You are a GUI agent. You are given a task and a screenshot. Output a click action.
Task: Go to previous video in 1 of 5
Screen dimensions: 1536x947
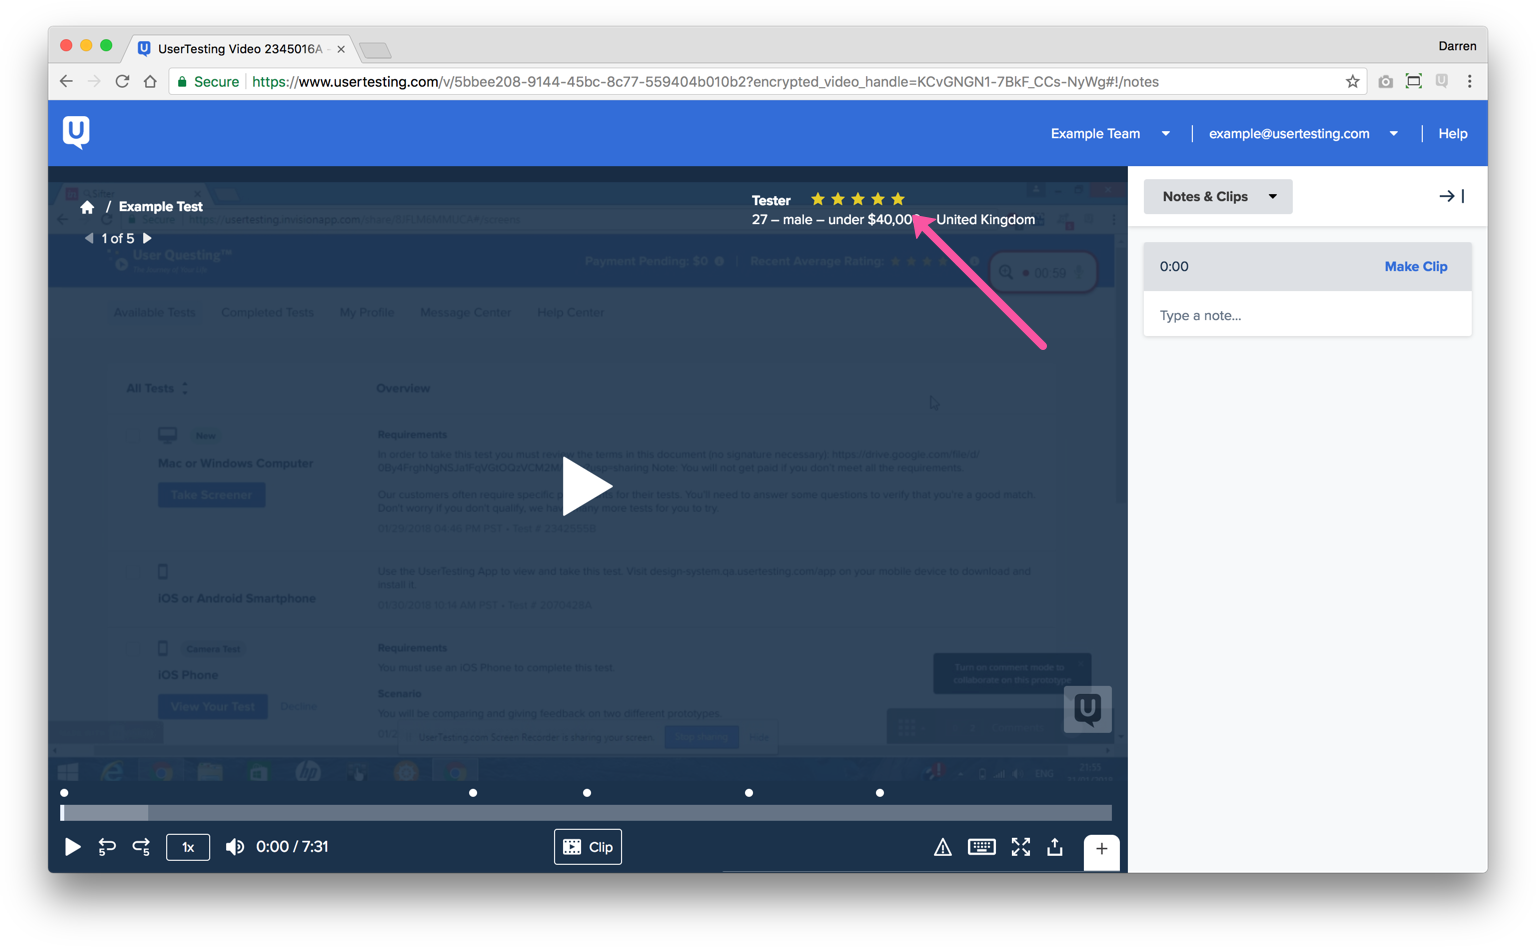pyautogui.click(x=89, y=238)
